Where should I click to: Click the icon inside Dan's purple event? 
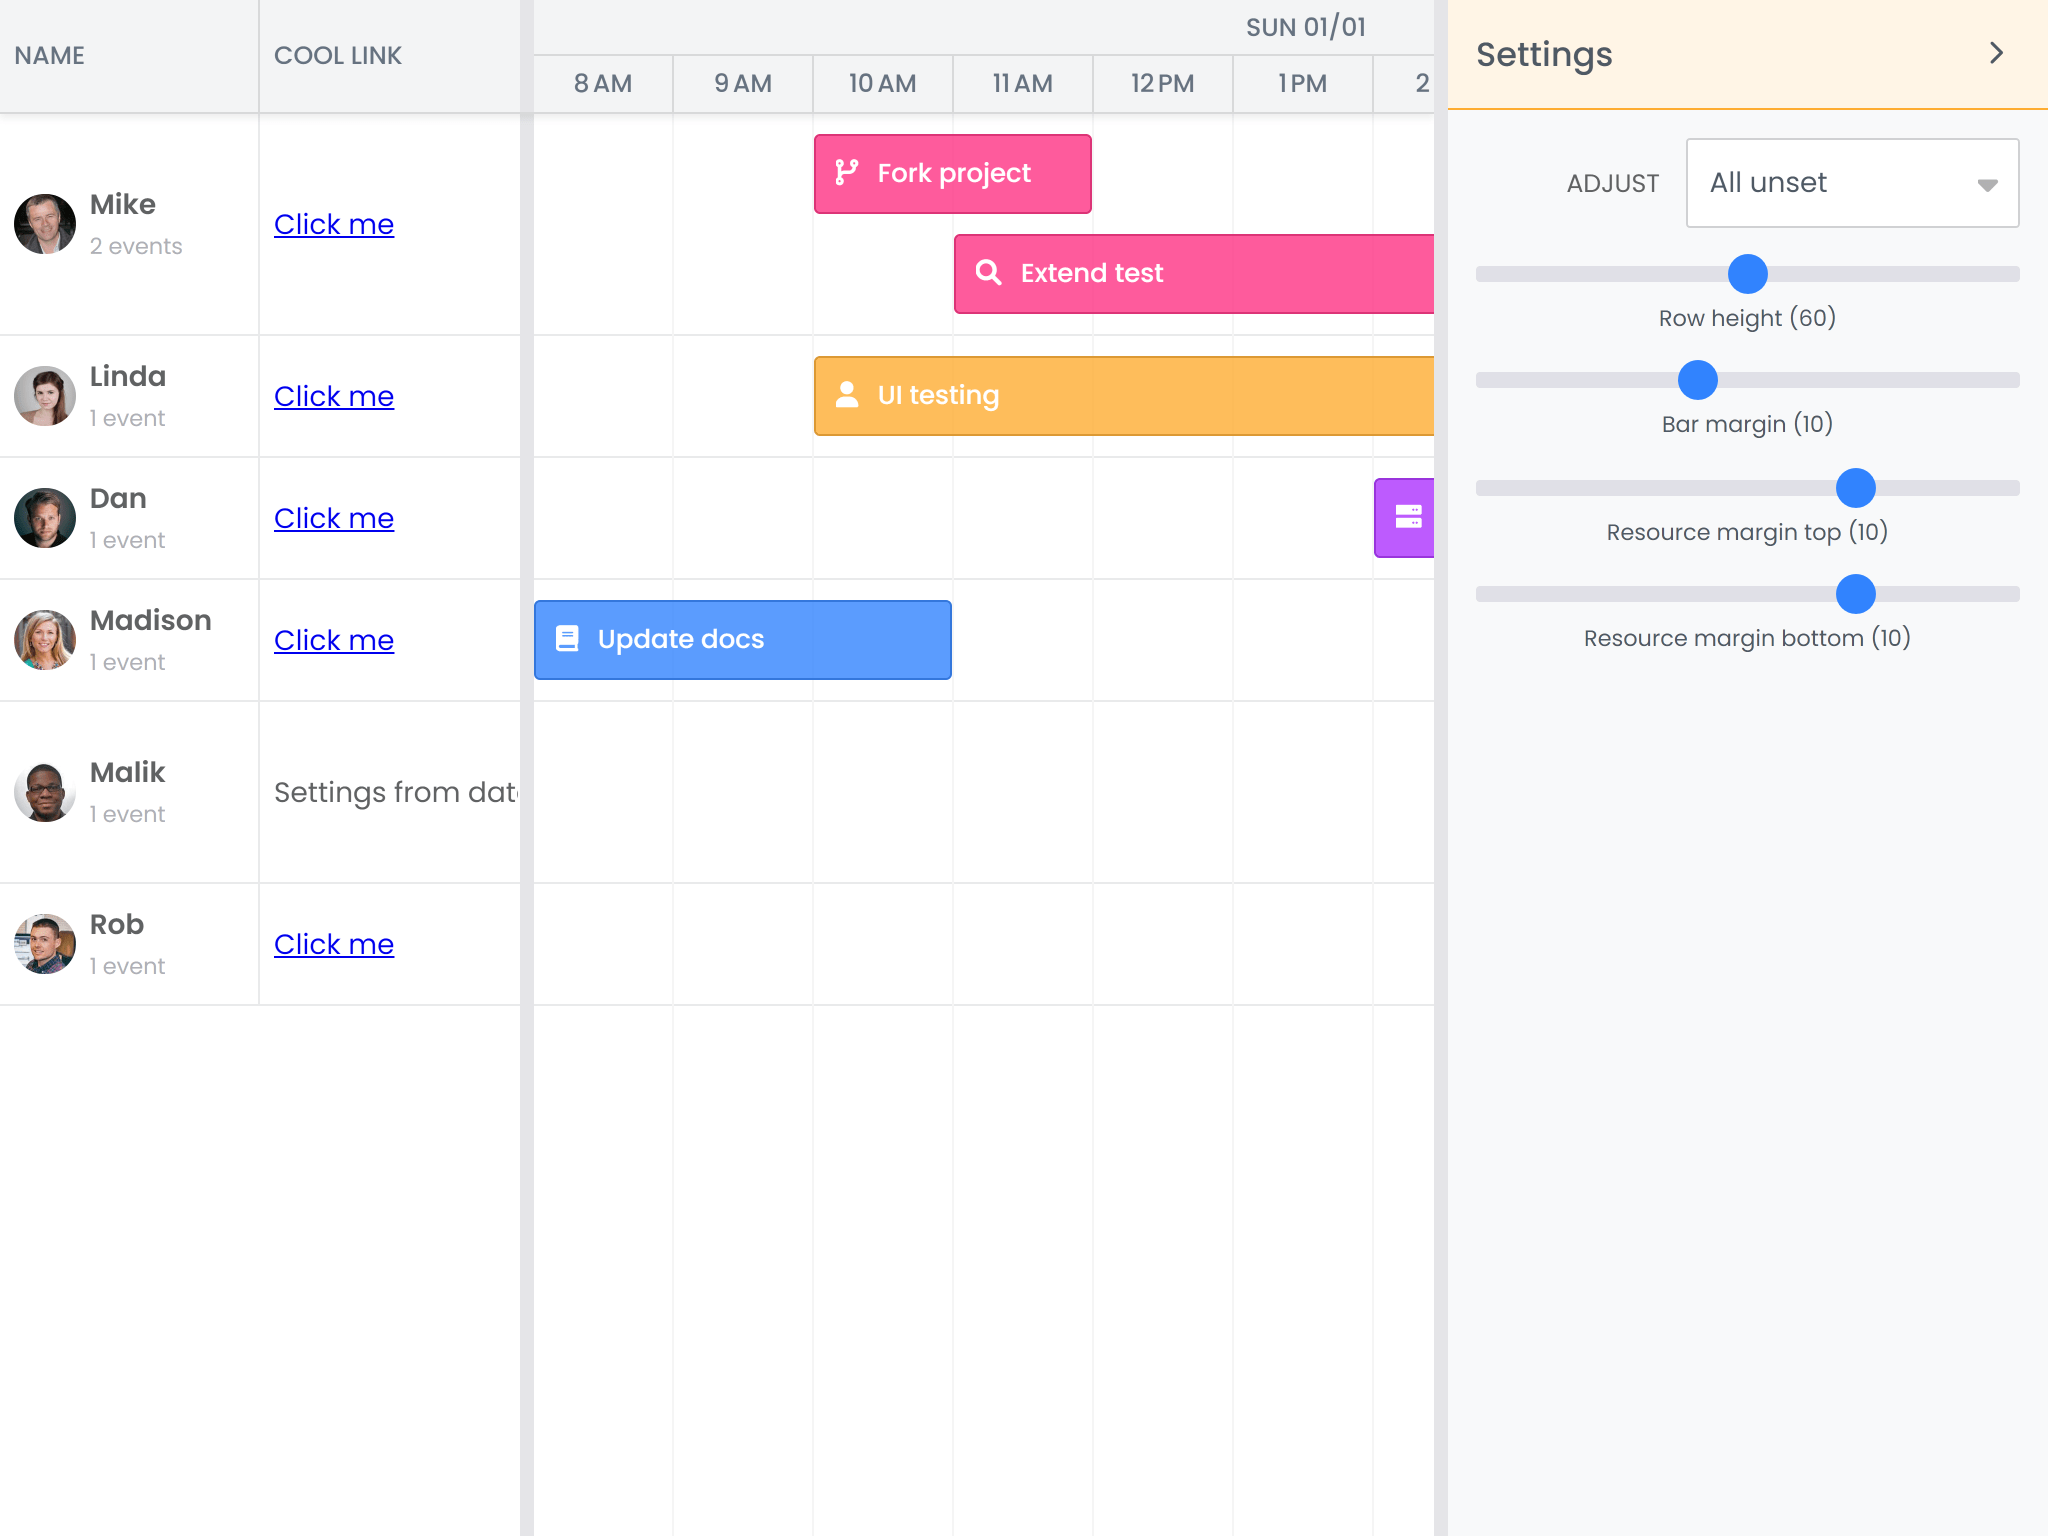[x=1408, y=517]
